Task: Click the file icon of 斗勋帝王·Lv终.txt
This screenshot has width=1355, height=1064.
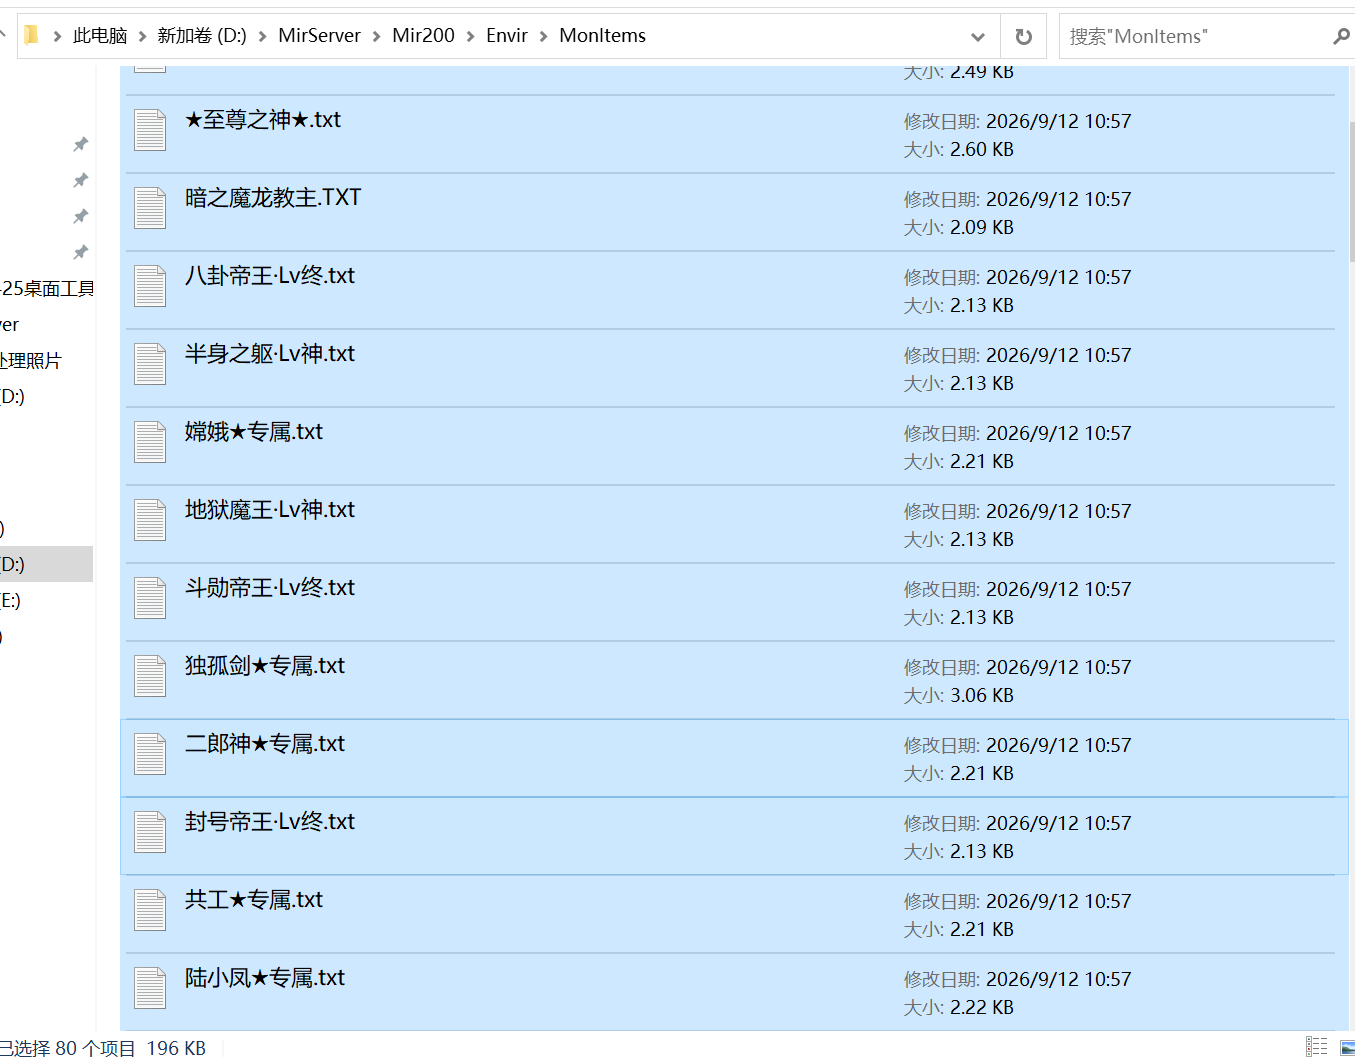Action: click(x=150, y=598)
